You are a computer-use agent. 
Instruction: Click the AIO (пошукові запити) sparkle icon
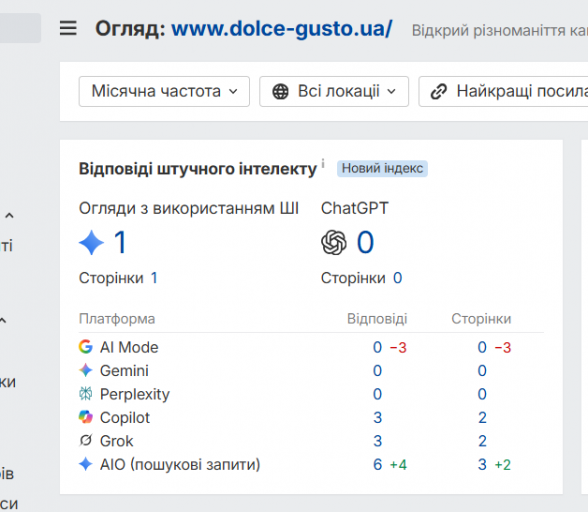point(86,464)
